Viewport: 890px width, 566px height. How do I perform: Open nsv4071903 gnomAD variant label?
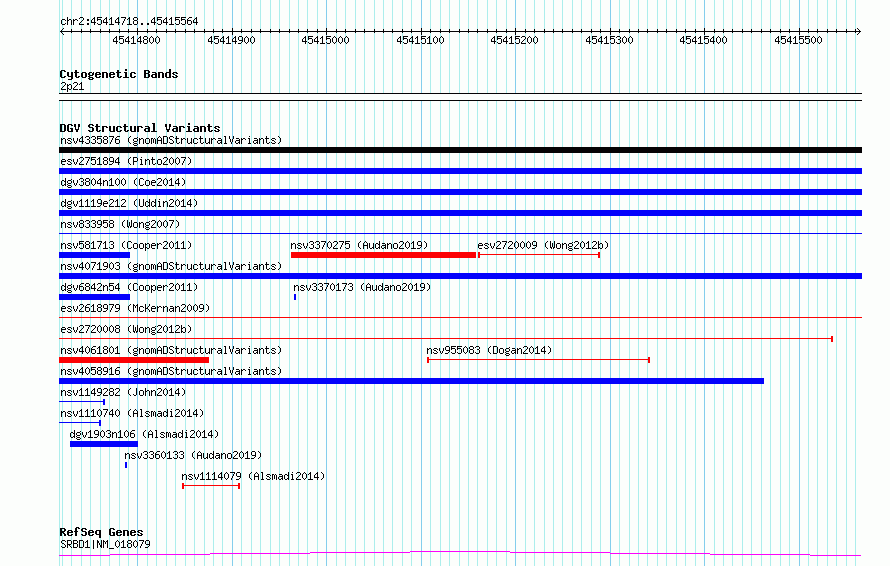(171, 266)
